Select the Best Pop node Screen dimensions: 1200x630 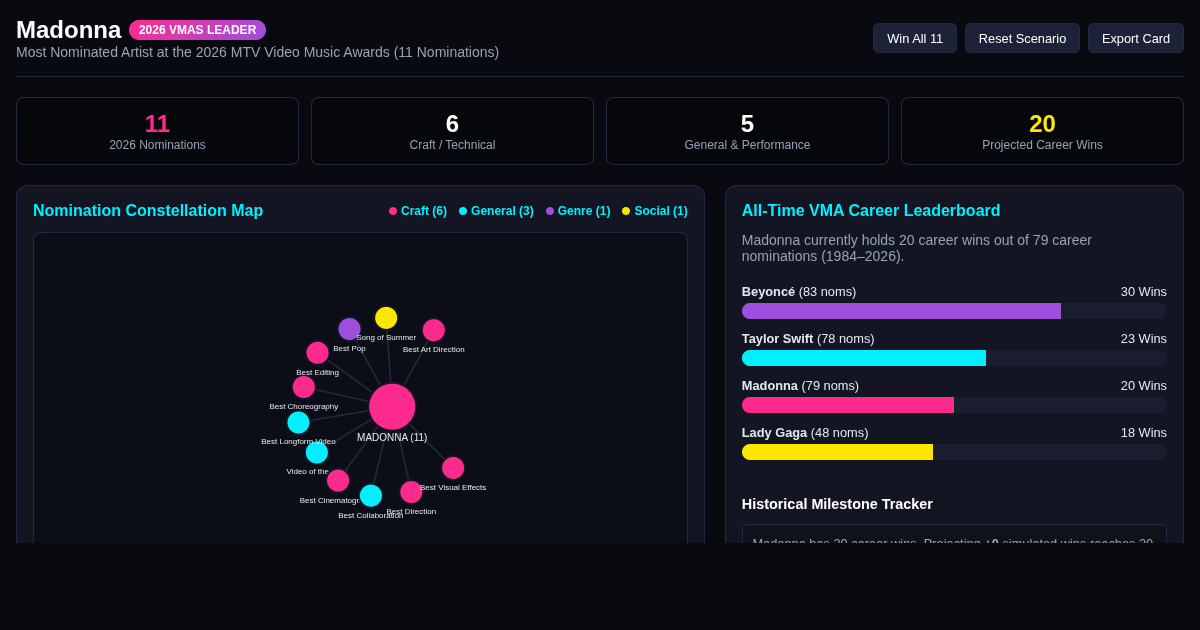[349, 329]
